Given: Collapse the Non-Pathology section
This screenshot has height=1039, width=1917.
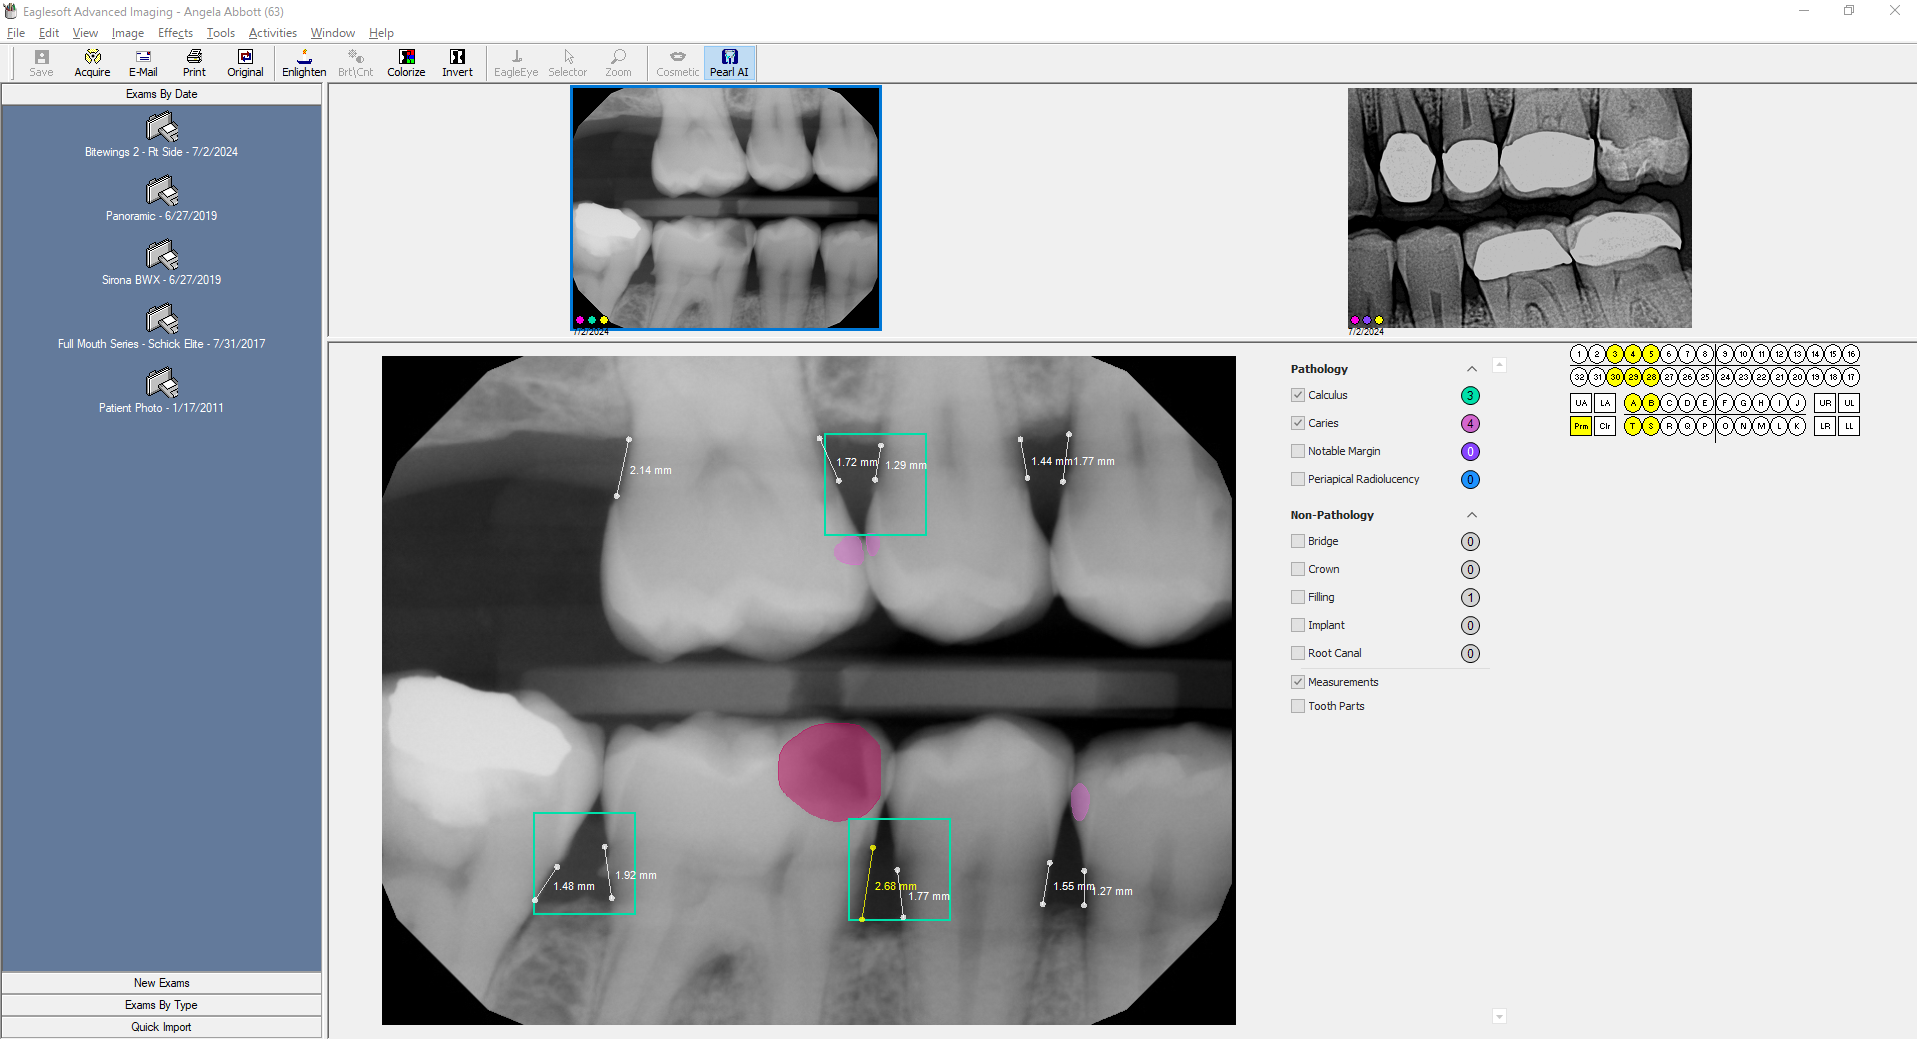Looking at the screenshot, I should tap(1471, 515).
